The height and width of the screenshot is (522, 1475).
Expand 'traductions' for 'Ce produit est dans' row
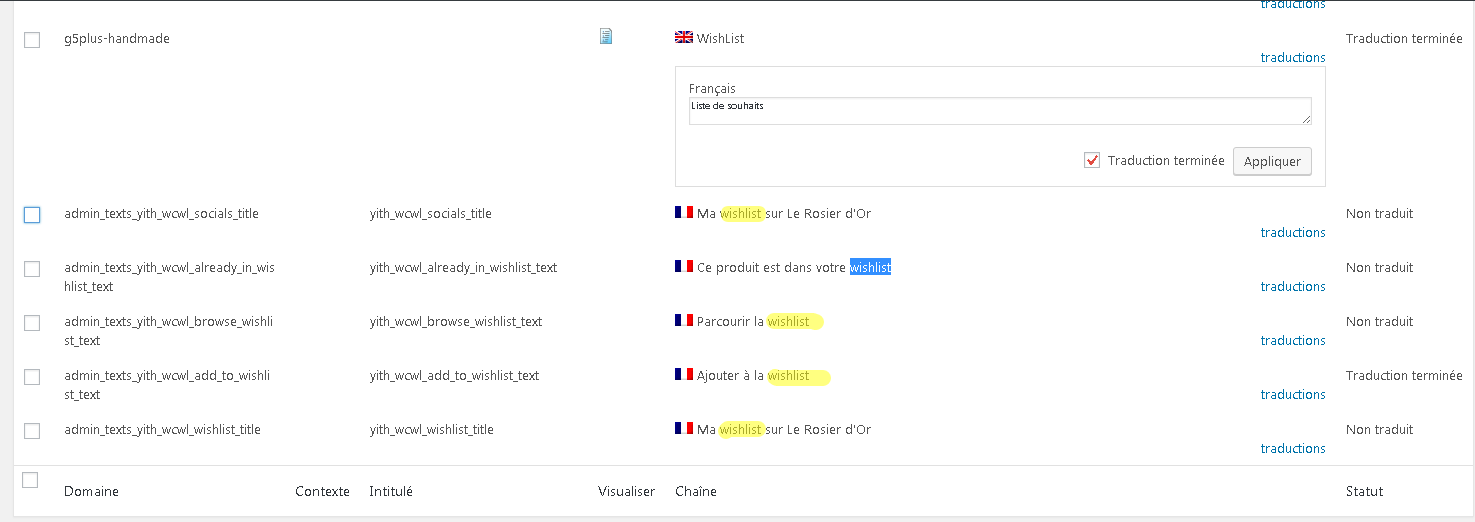pyautogui.click(x=1293, y=287)
